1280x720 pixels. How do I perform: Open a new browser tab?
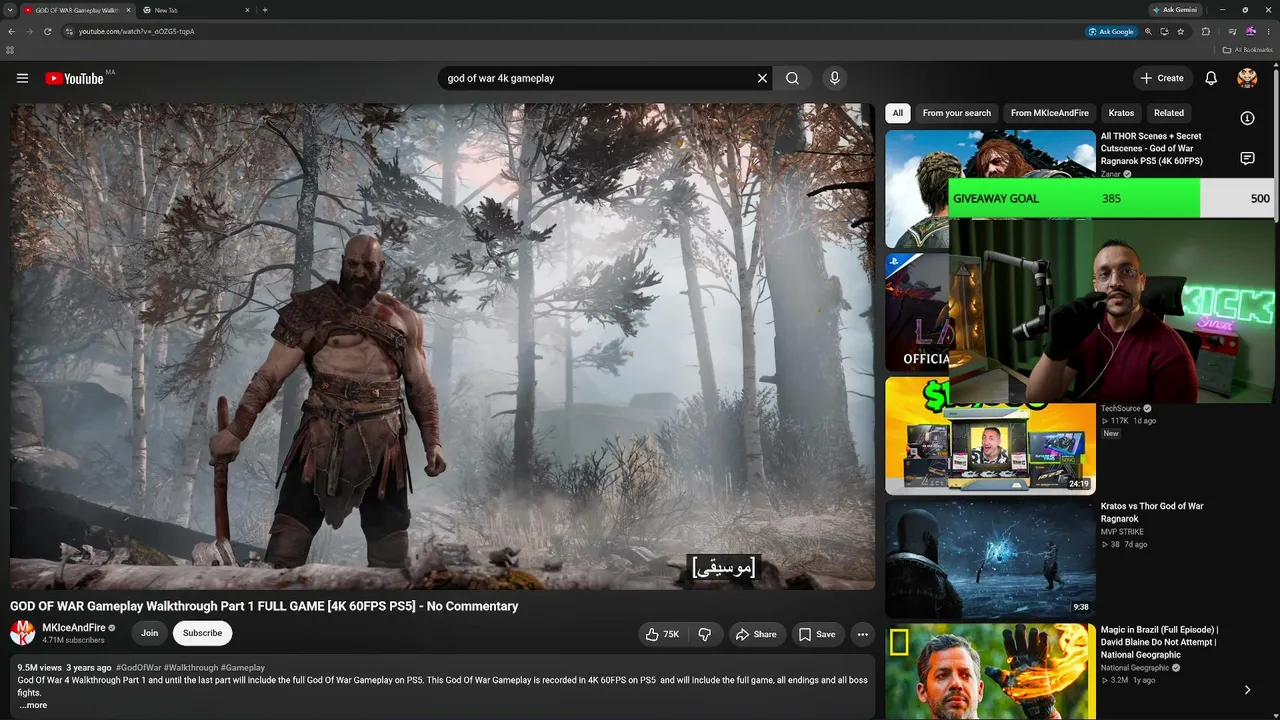tap(264, 10)
